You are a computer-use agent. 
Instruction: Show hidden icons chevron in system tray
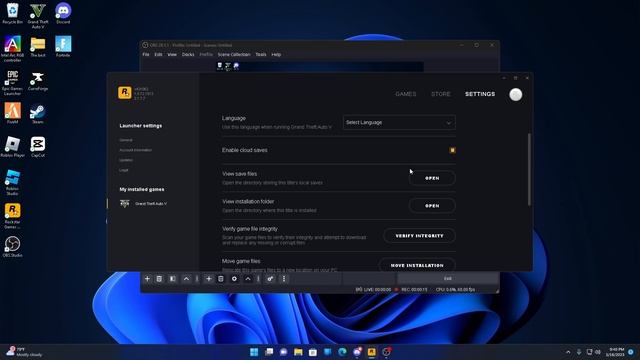(x=568, y=352)
